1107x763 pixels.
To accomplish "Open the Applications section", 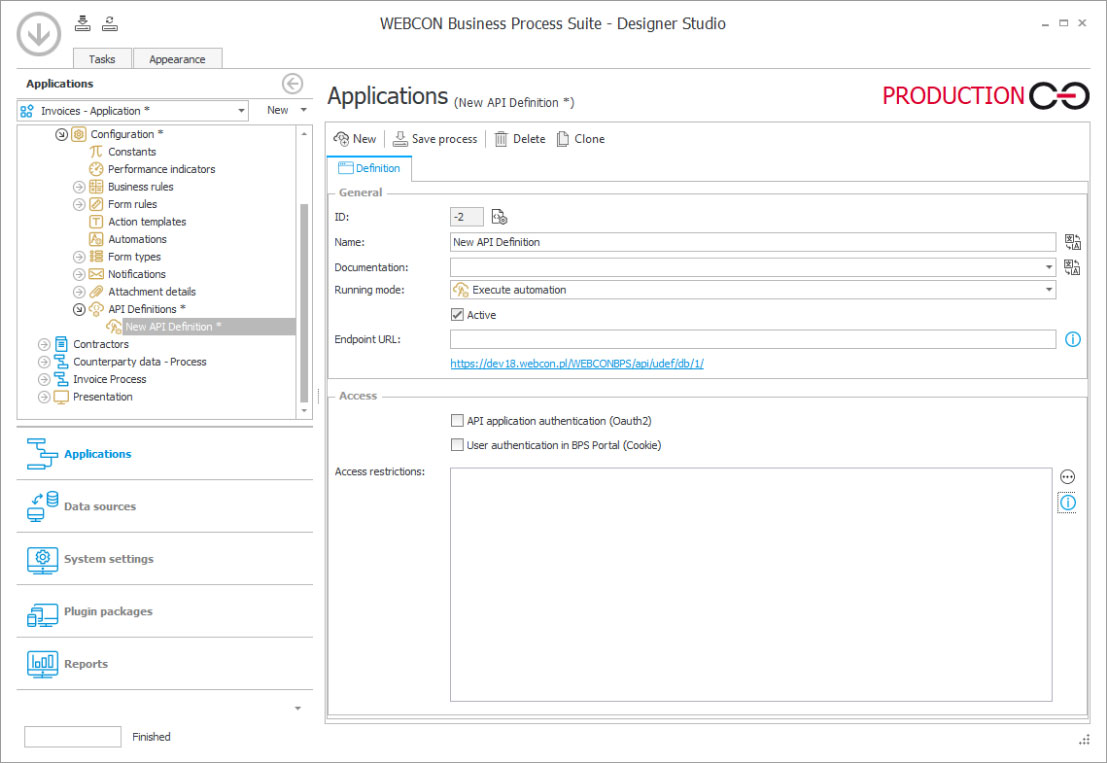I will [164, 454].
